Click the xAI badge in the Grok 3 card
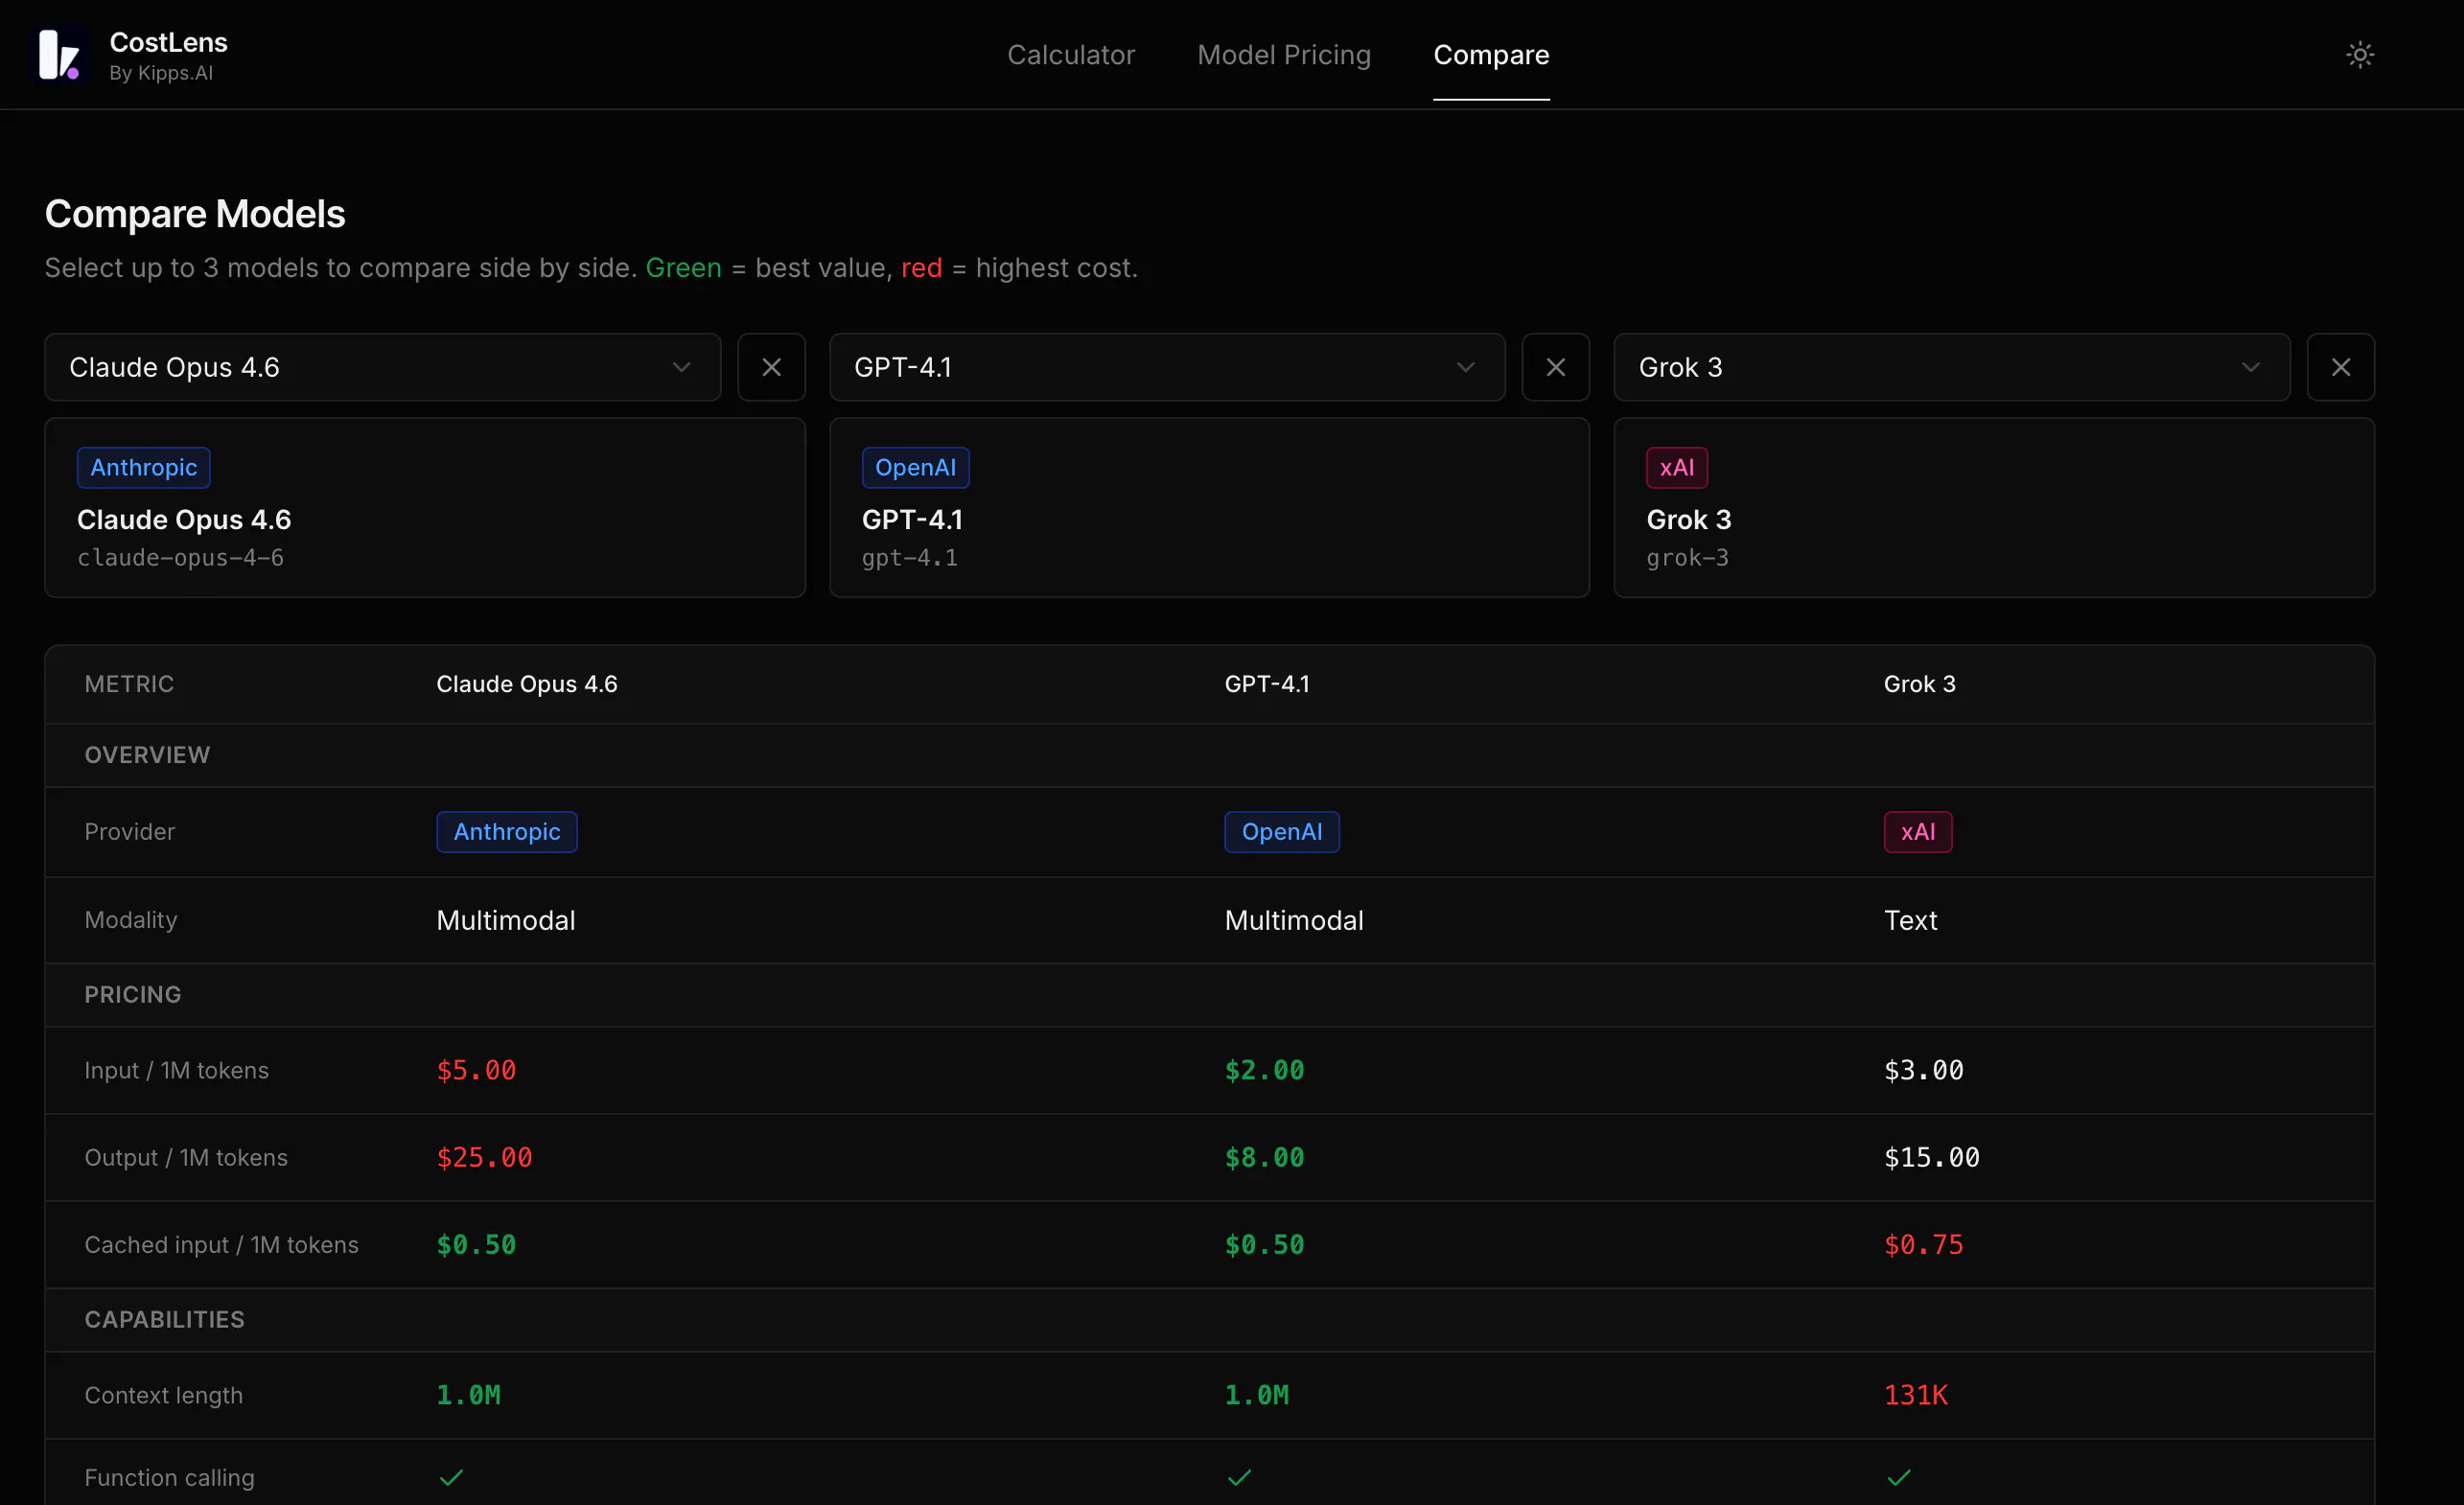Screen dimensions: 2464x1505 click(x=1676, y=467)
